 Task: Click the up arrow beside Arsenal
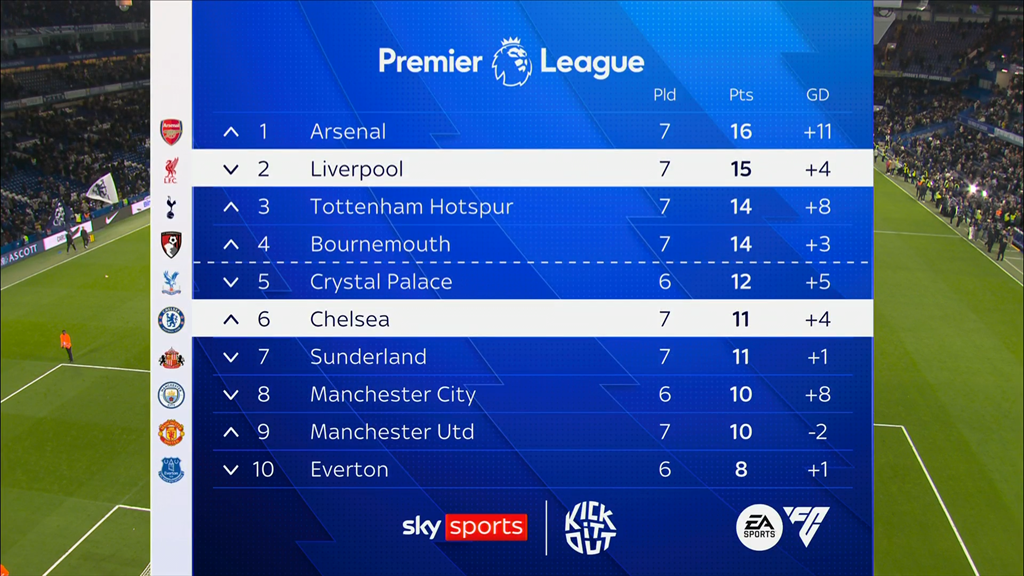coord(231,132)
